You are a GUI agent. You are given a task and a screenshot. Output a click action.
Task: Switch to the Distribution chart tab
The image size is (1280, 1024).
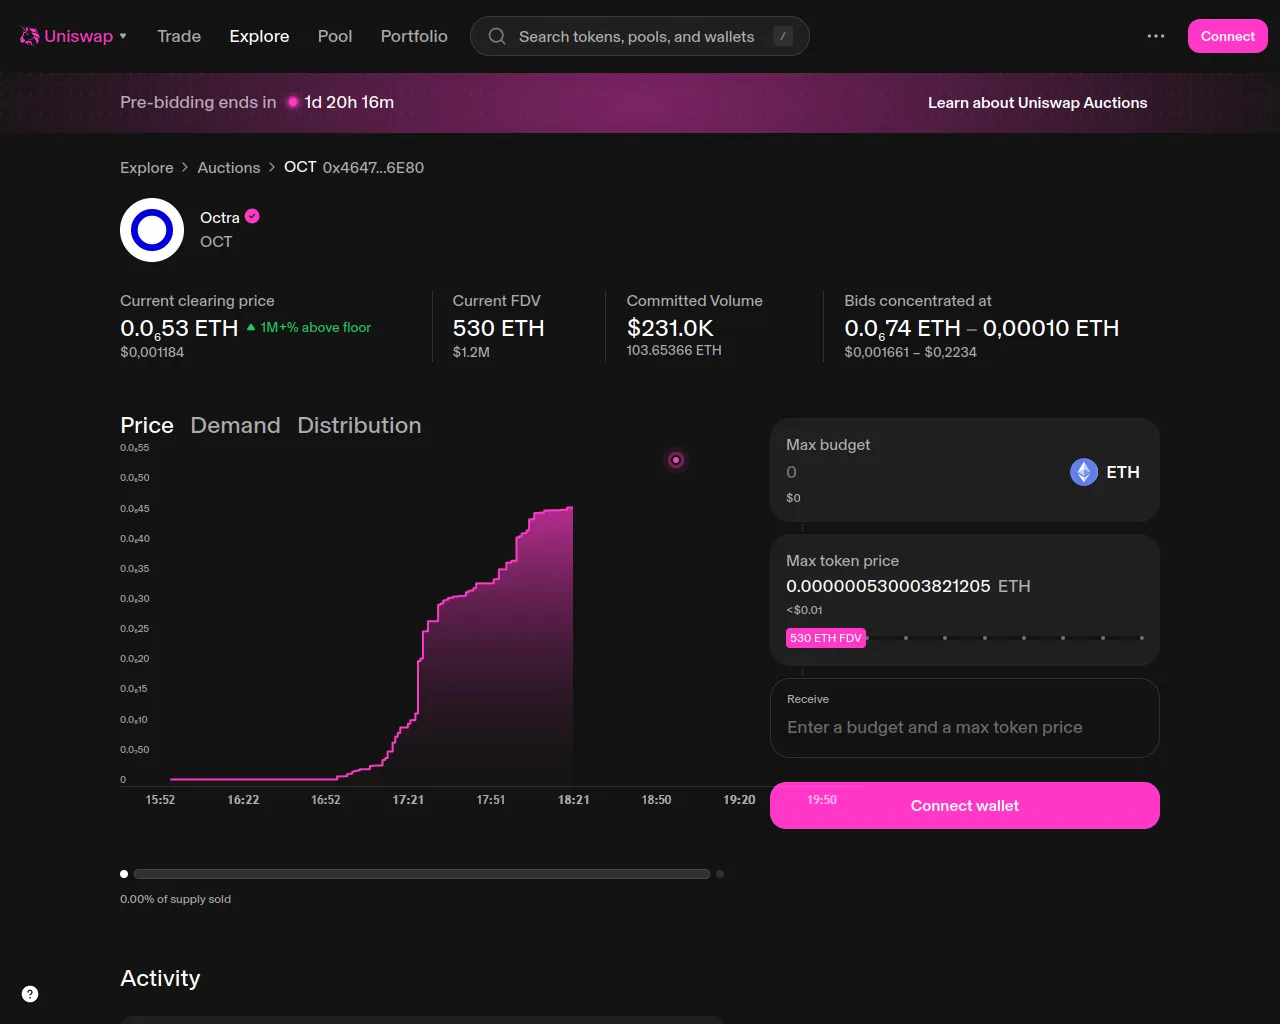[359, 425]
